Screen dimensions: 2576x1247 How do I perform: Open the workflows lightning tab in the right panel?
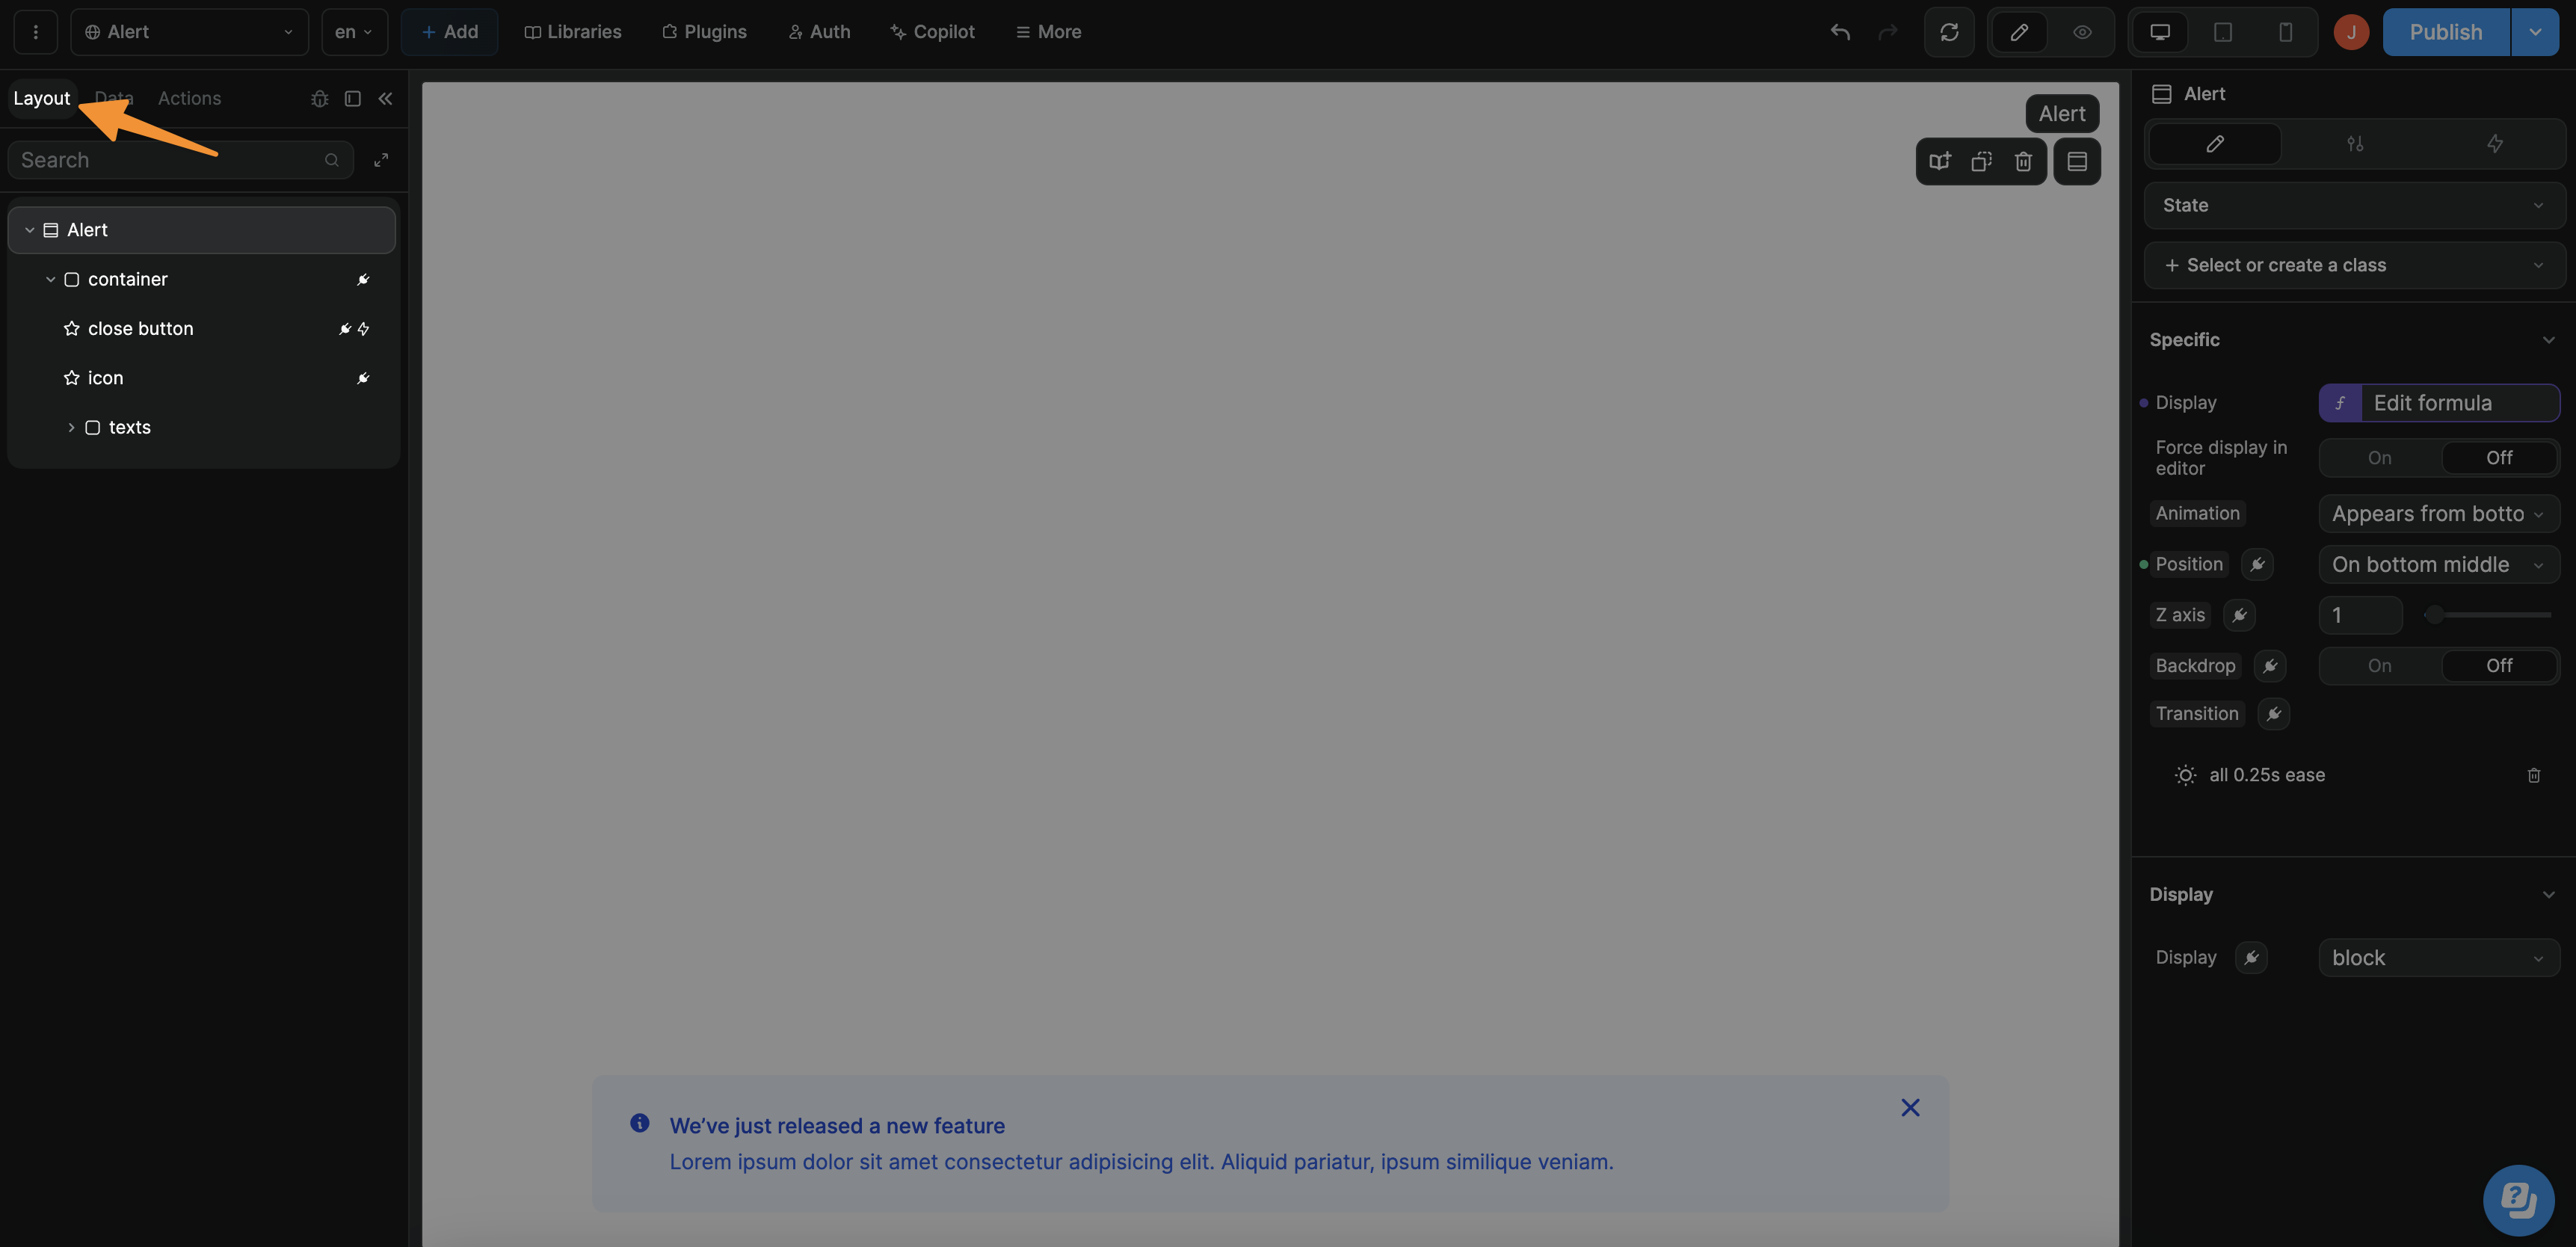[2494, 144]
